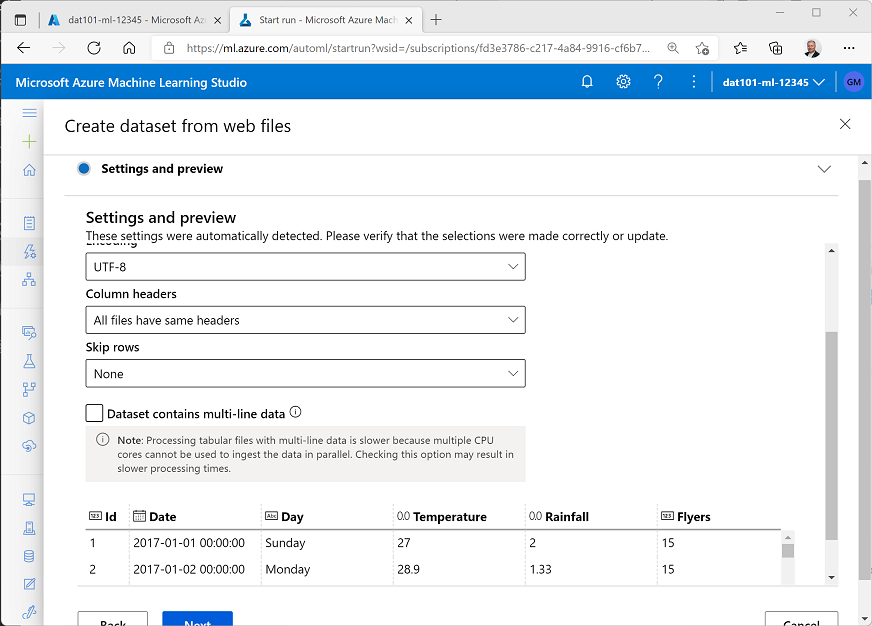Open the UTF-8 encoding dropdown

(x=305, y=267)
